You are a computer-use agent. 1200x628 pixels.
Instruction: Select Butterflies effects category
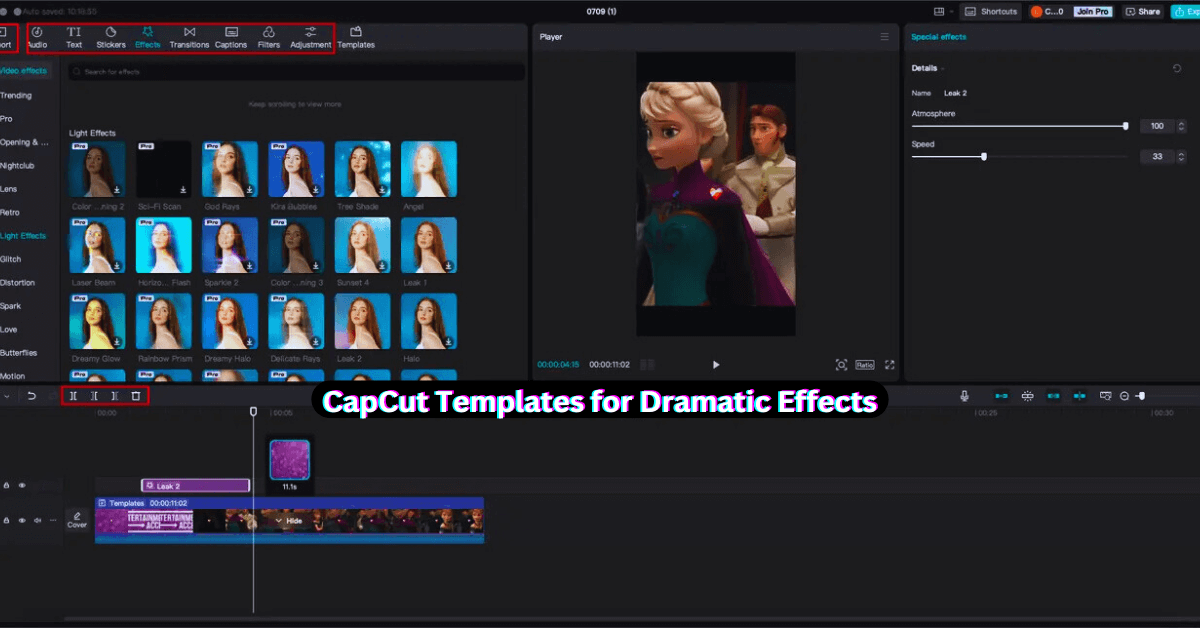[x=19, y=353]
